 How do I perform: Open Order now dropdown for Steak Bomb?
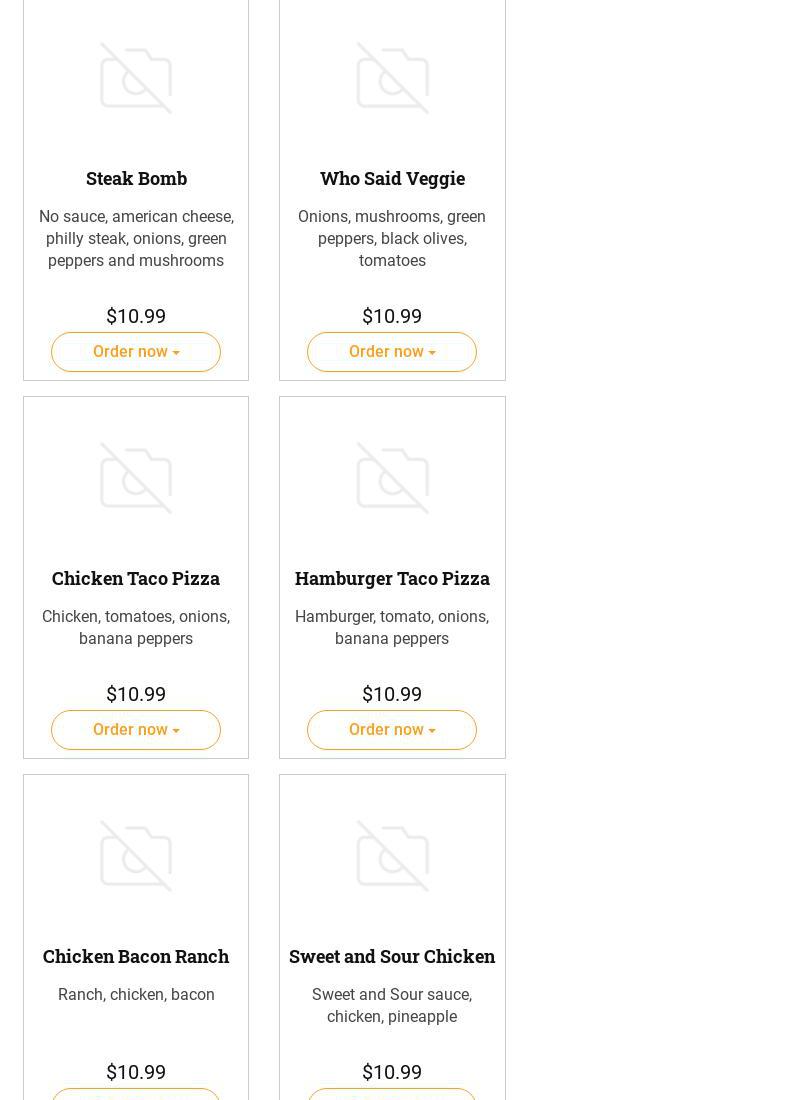coord(136,352)
